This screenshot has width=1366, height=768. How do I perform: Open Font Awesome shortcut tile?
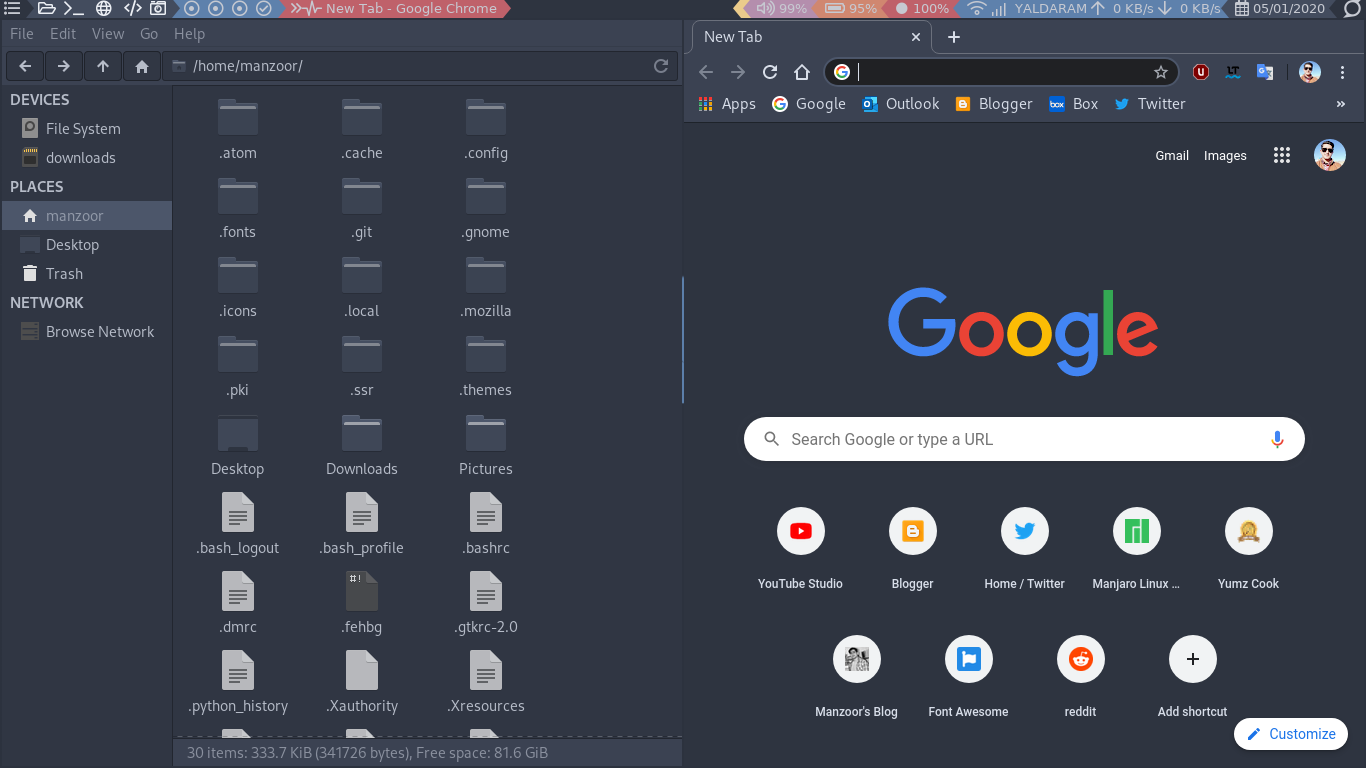tap(968, 675)
